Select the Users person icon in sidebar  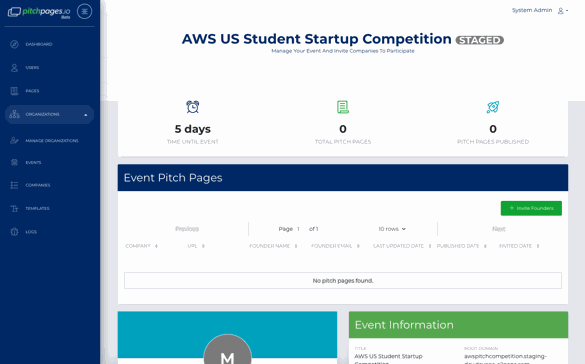[x=14, y=68]
